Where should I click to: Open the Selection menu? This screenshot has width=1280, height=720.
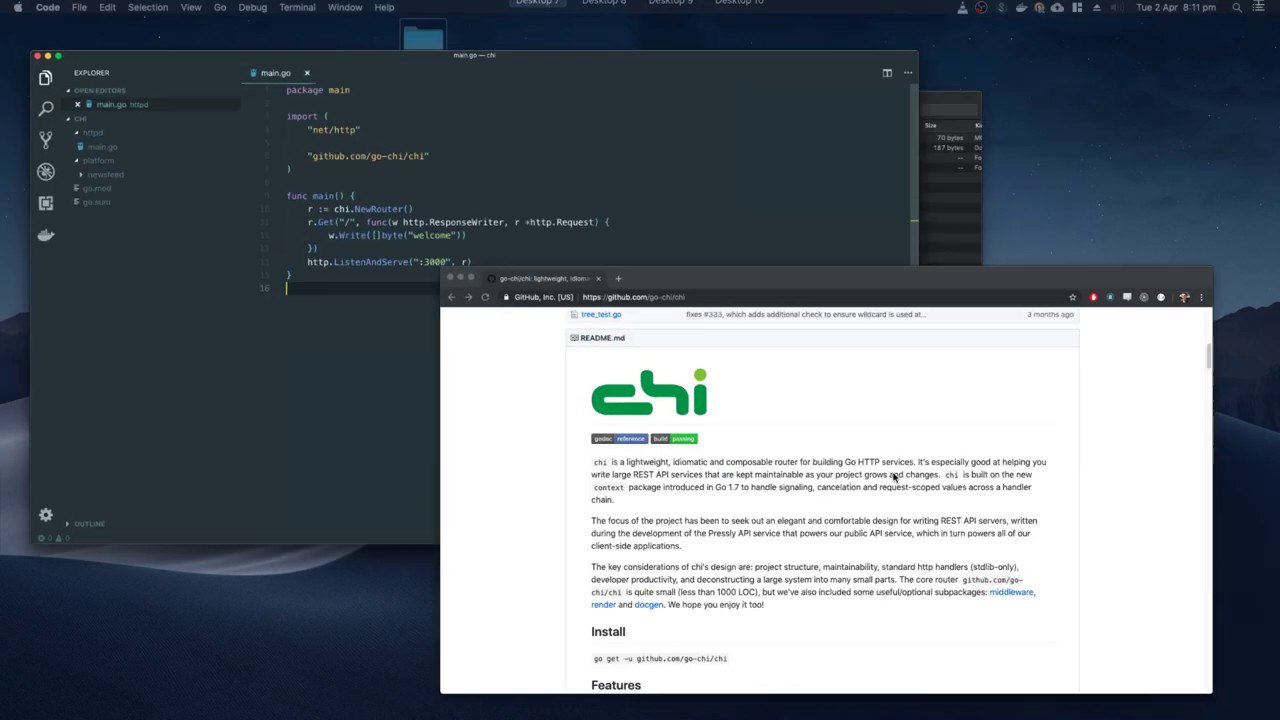click(x=148, y=7)
